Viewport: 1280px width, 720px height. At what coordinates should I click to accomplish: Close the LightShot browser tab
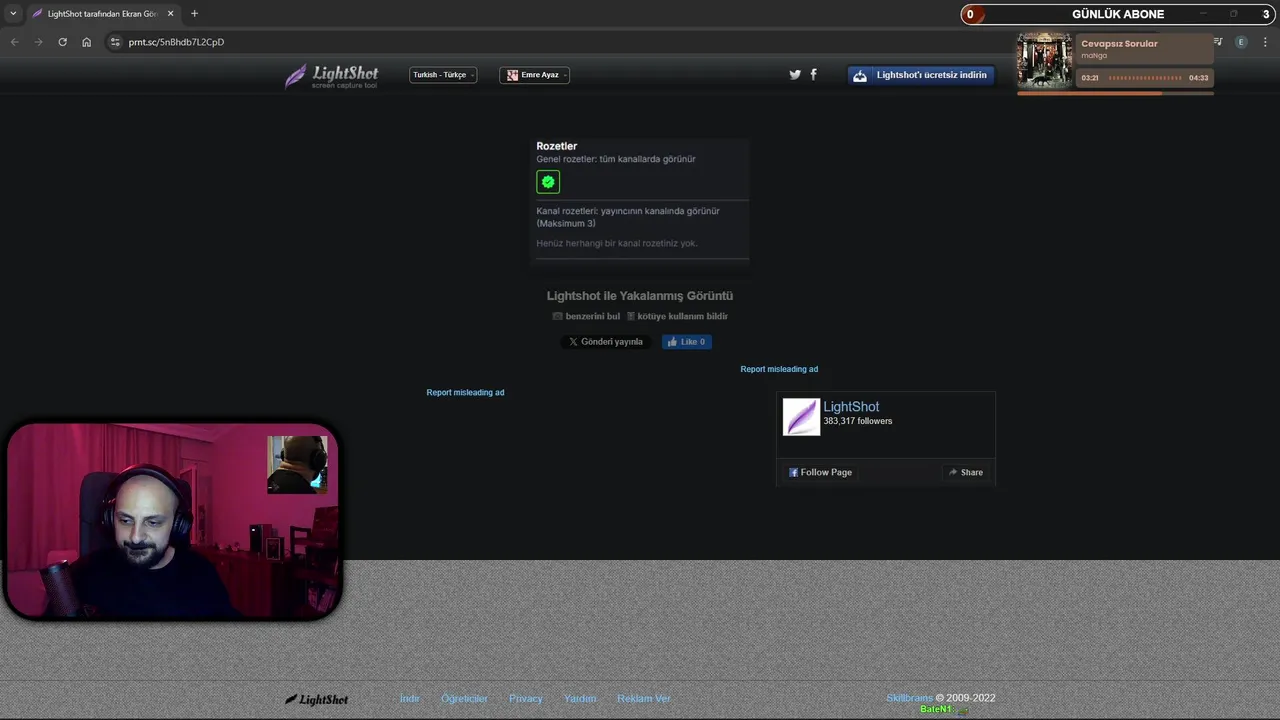pos(170,14)
